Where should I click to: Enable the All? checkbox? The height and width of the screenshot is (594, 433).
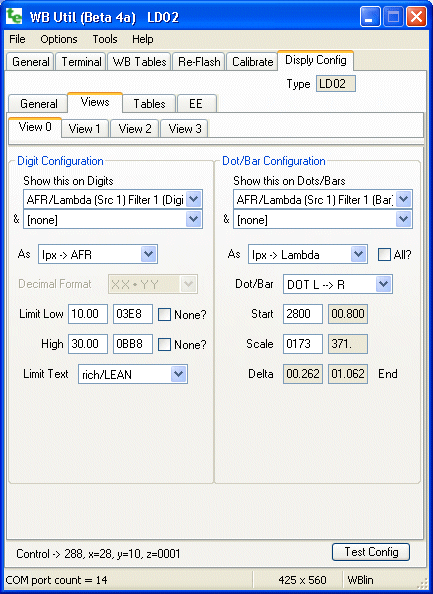[x=384, y=255]
